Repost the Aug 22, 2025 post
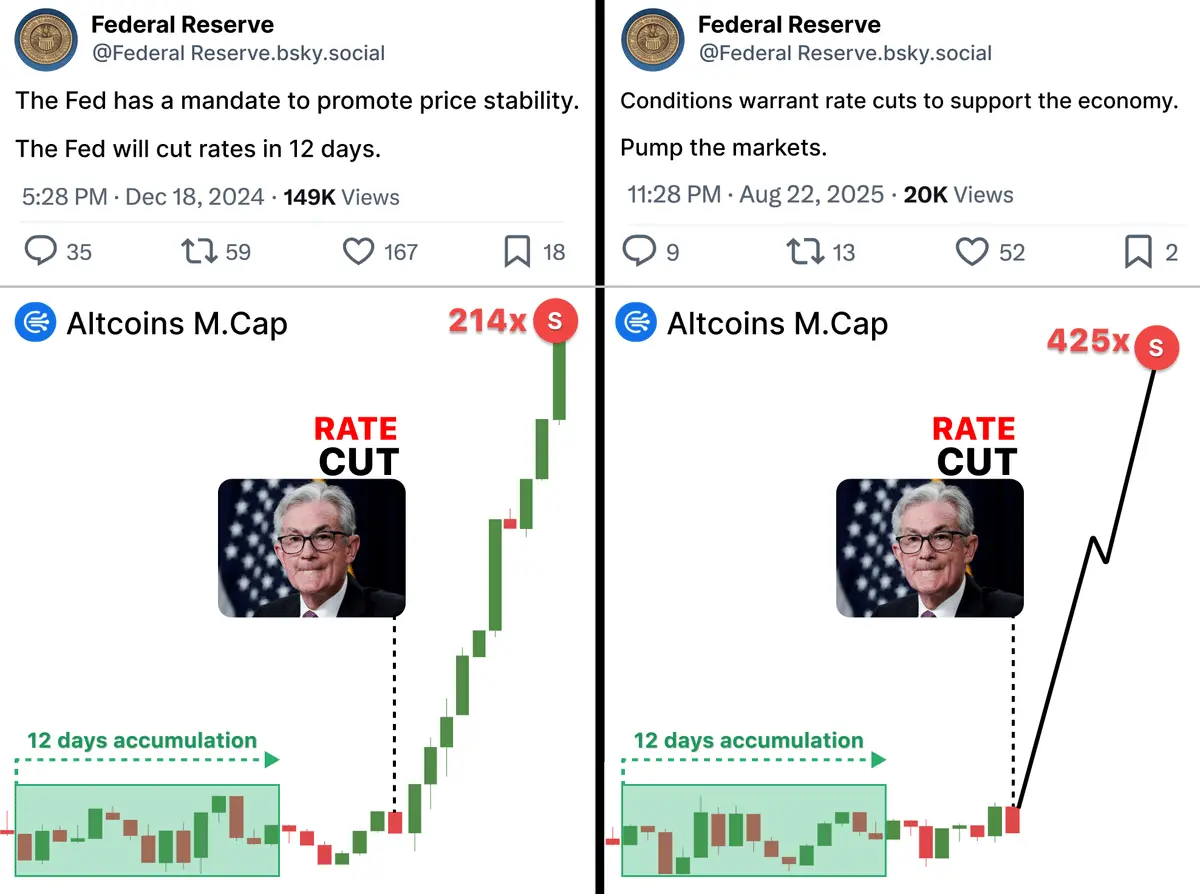1200x894 pixels. point(805,251)
